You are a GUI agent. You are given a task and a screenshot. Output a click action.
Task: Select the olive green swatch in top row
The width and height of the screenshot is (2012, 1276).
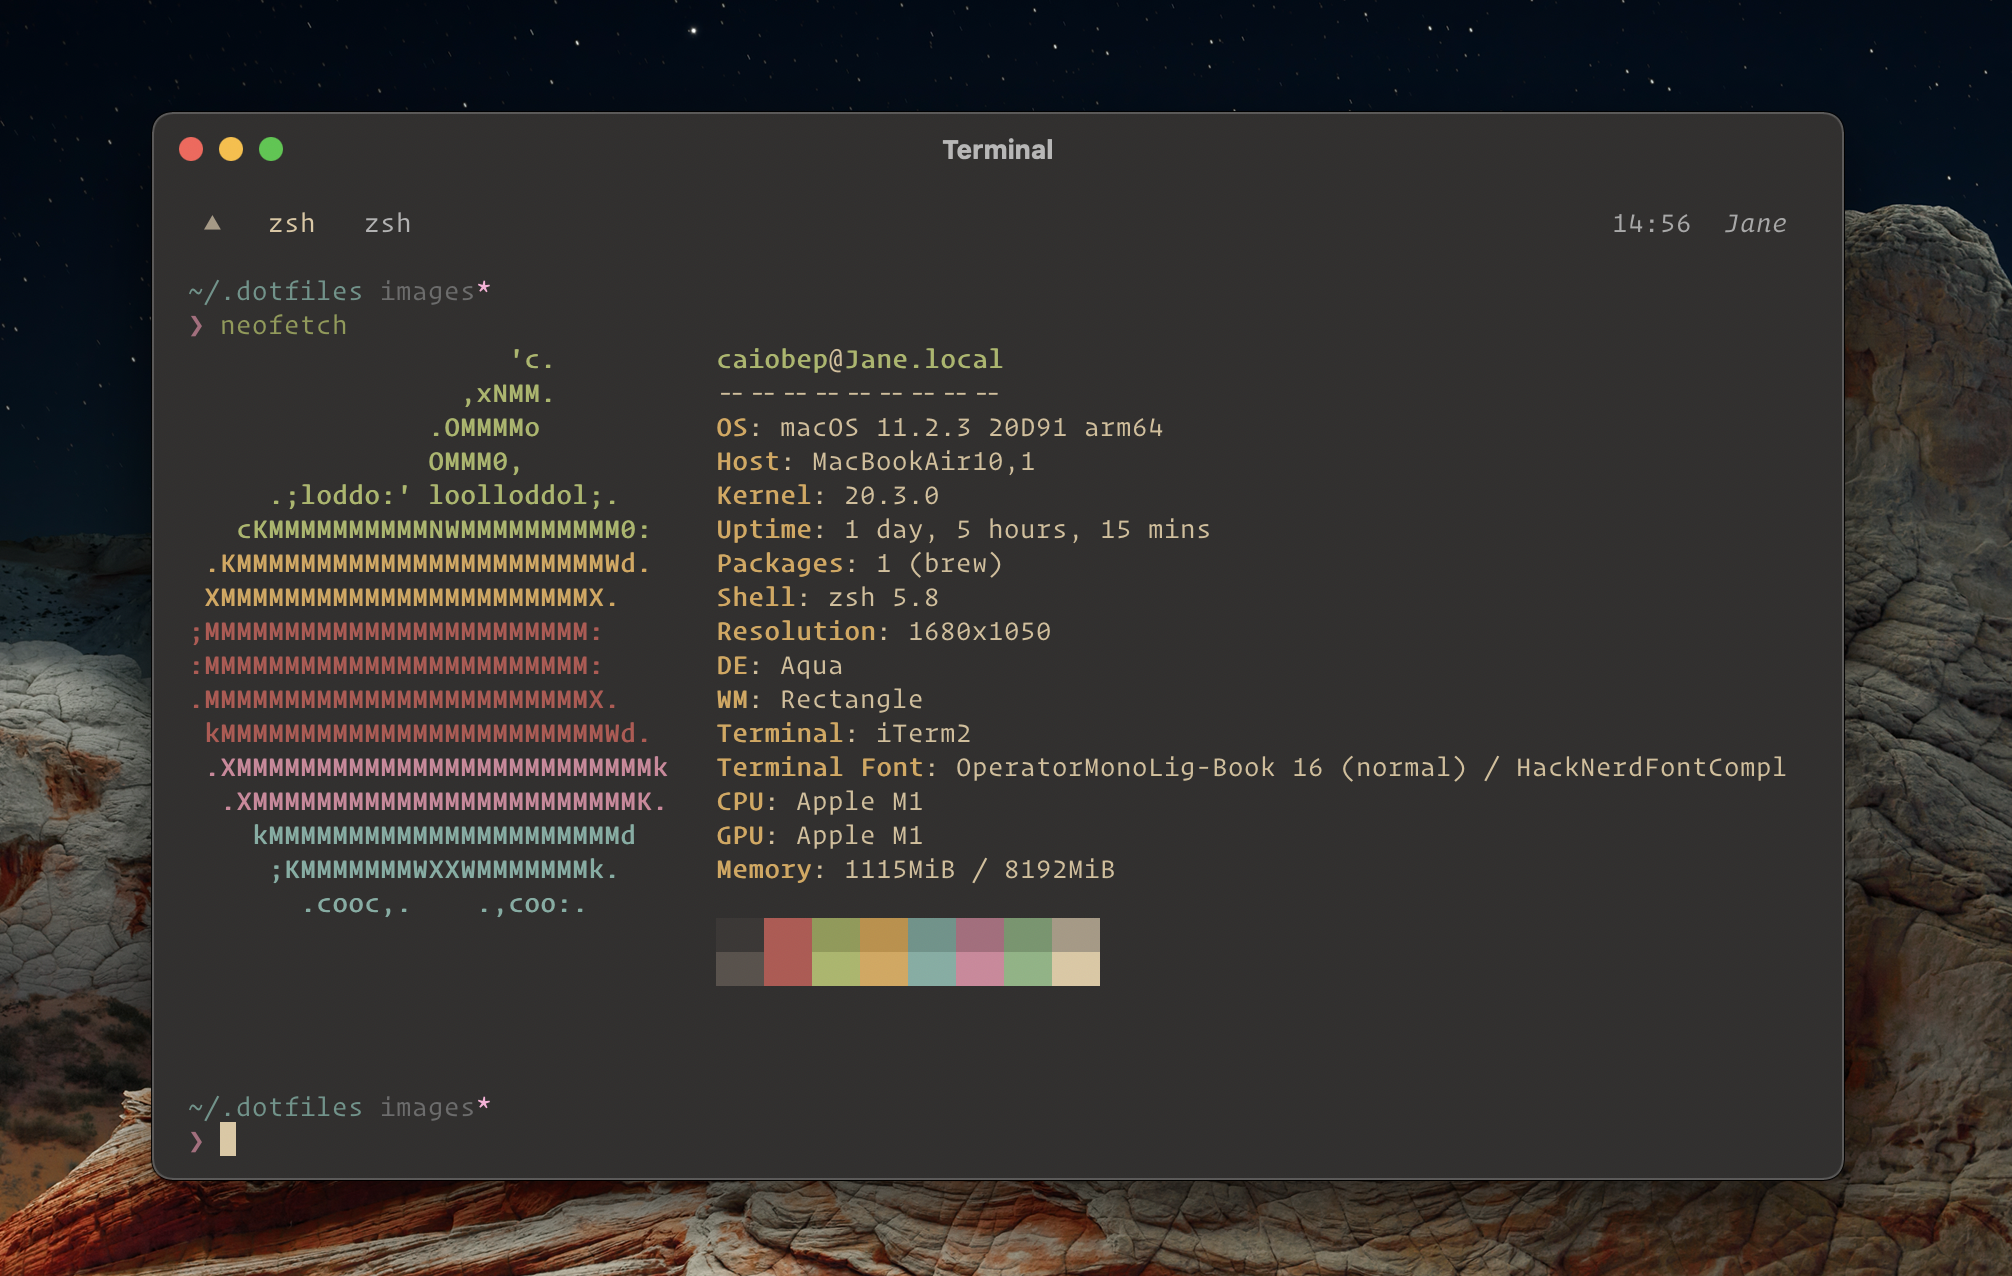pos(835,935)
